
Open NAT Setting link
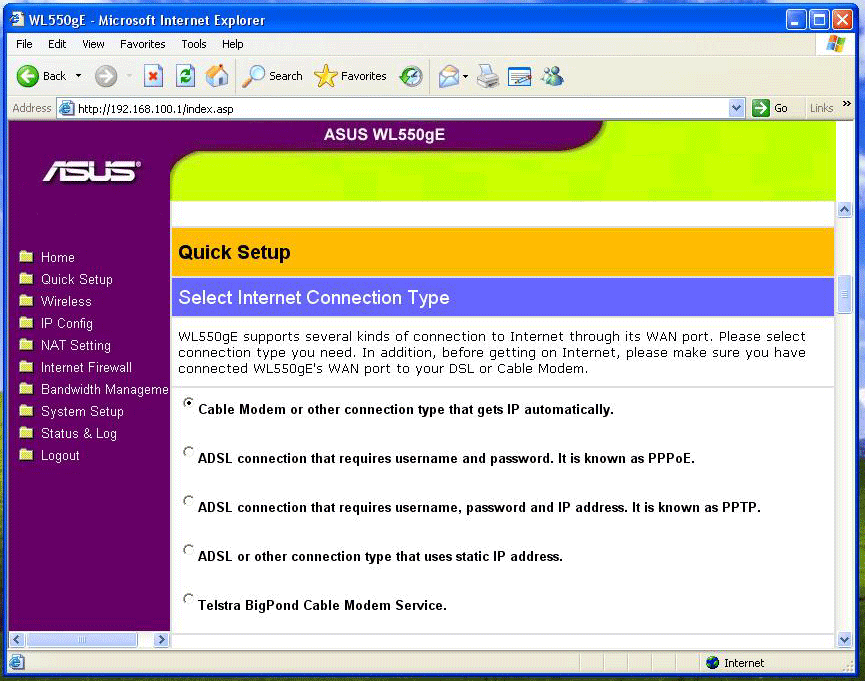[x=76, y=345]
